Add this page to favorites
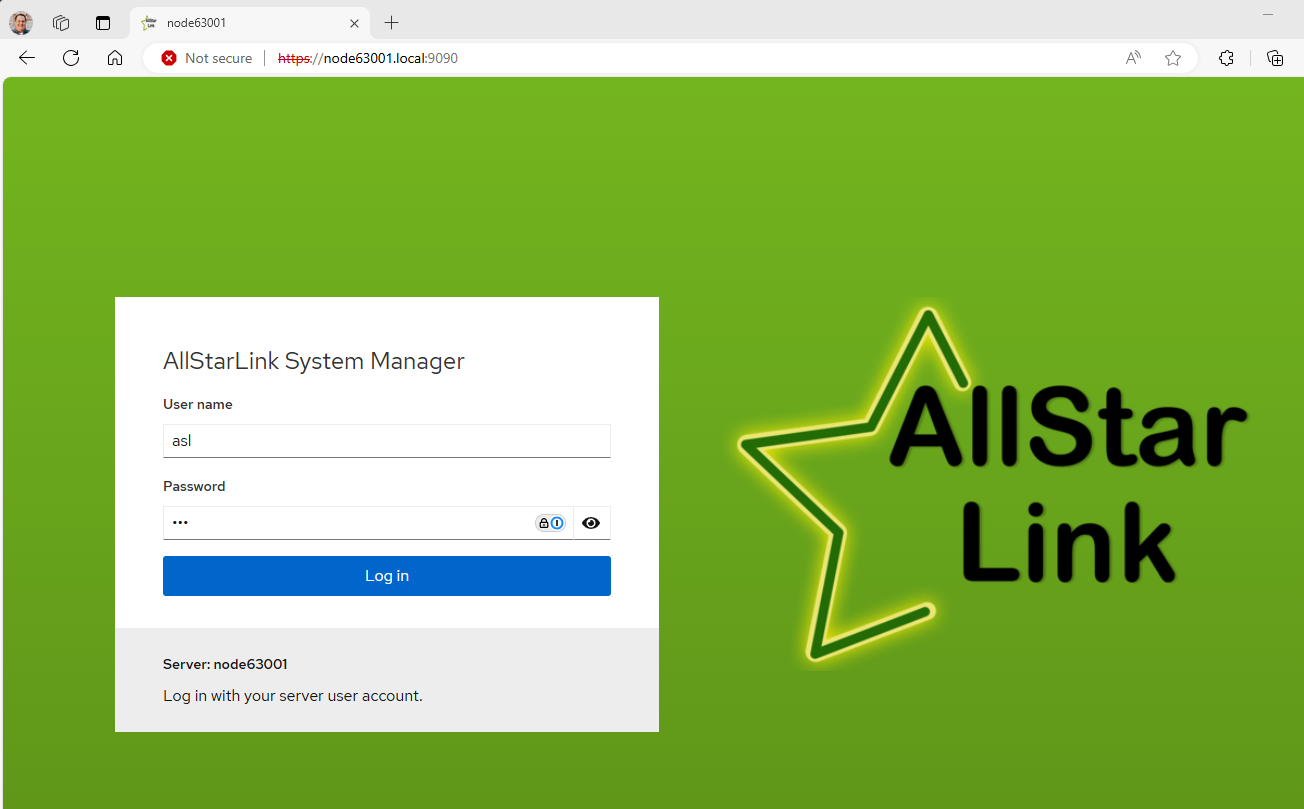1304x809 pixels. coord(1173,58)
